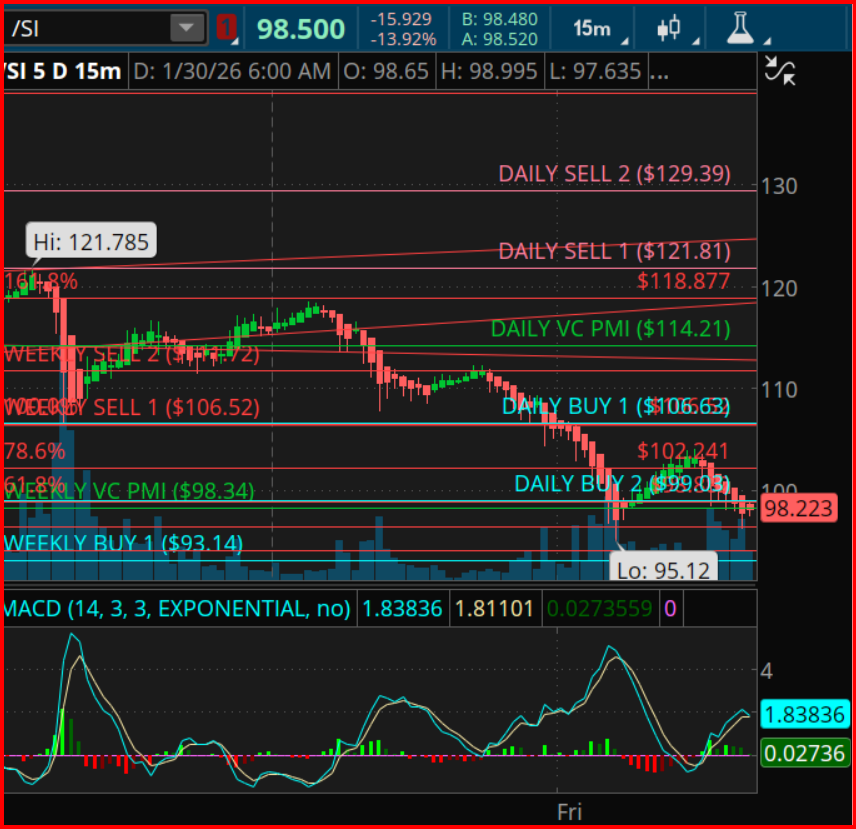Click the candlestick chart style icon
Screen dimensions: 856x829
tap(669, 29)
